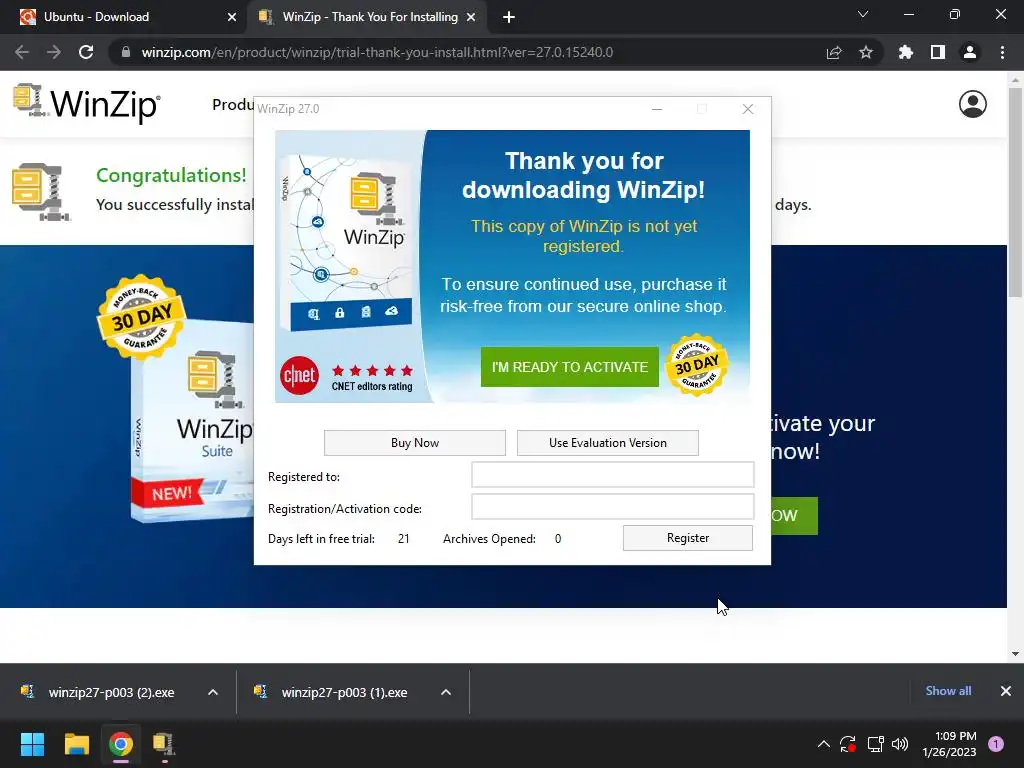Open the volume tray icon
Screen dimensions: 1024x768
[x=900, y=744]
